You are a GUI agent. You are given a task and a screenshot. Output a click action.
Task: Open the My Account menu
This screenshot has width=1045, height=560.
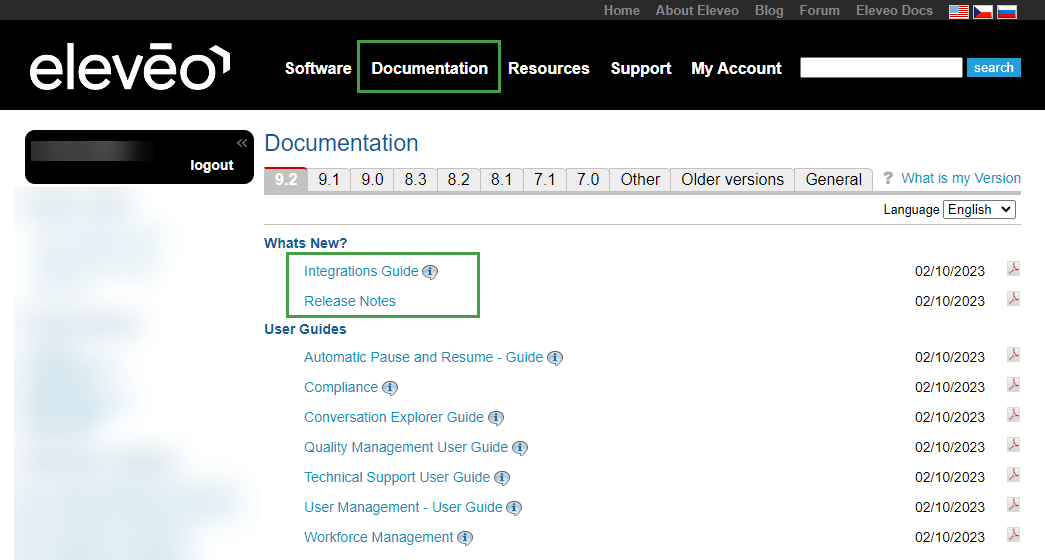pyautogui.click(x=736, y=68)
